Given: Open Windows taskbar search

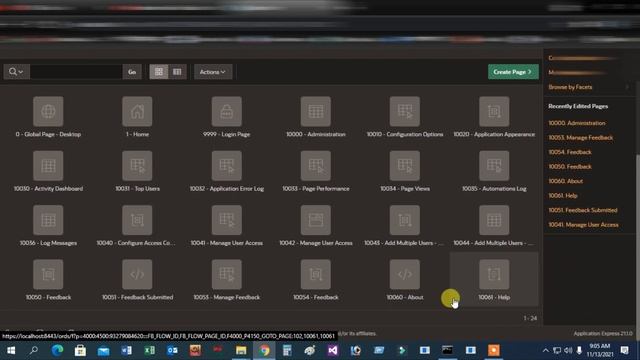Looking at the screenshot, I should click(34, 350).
